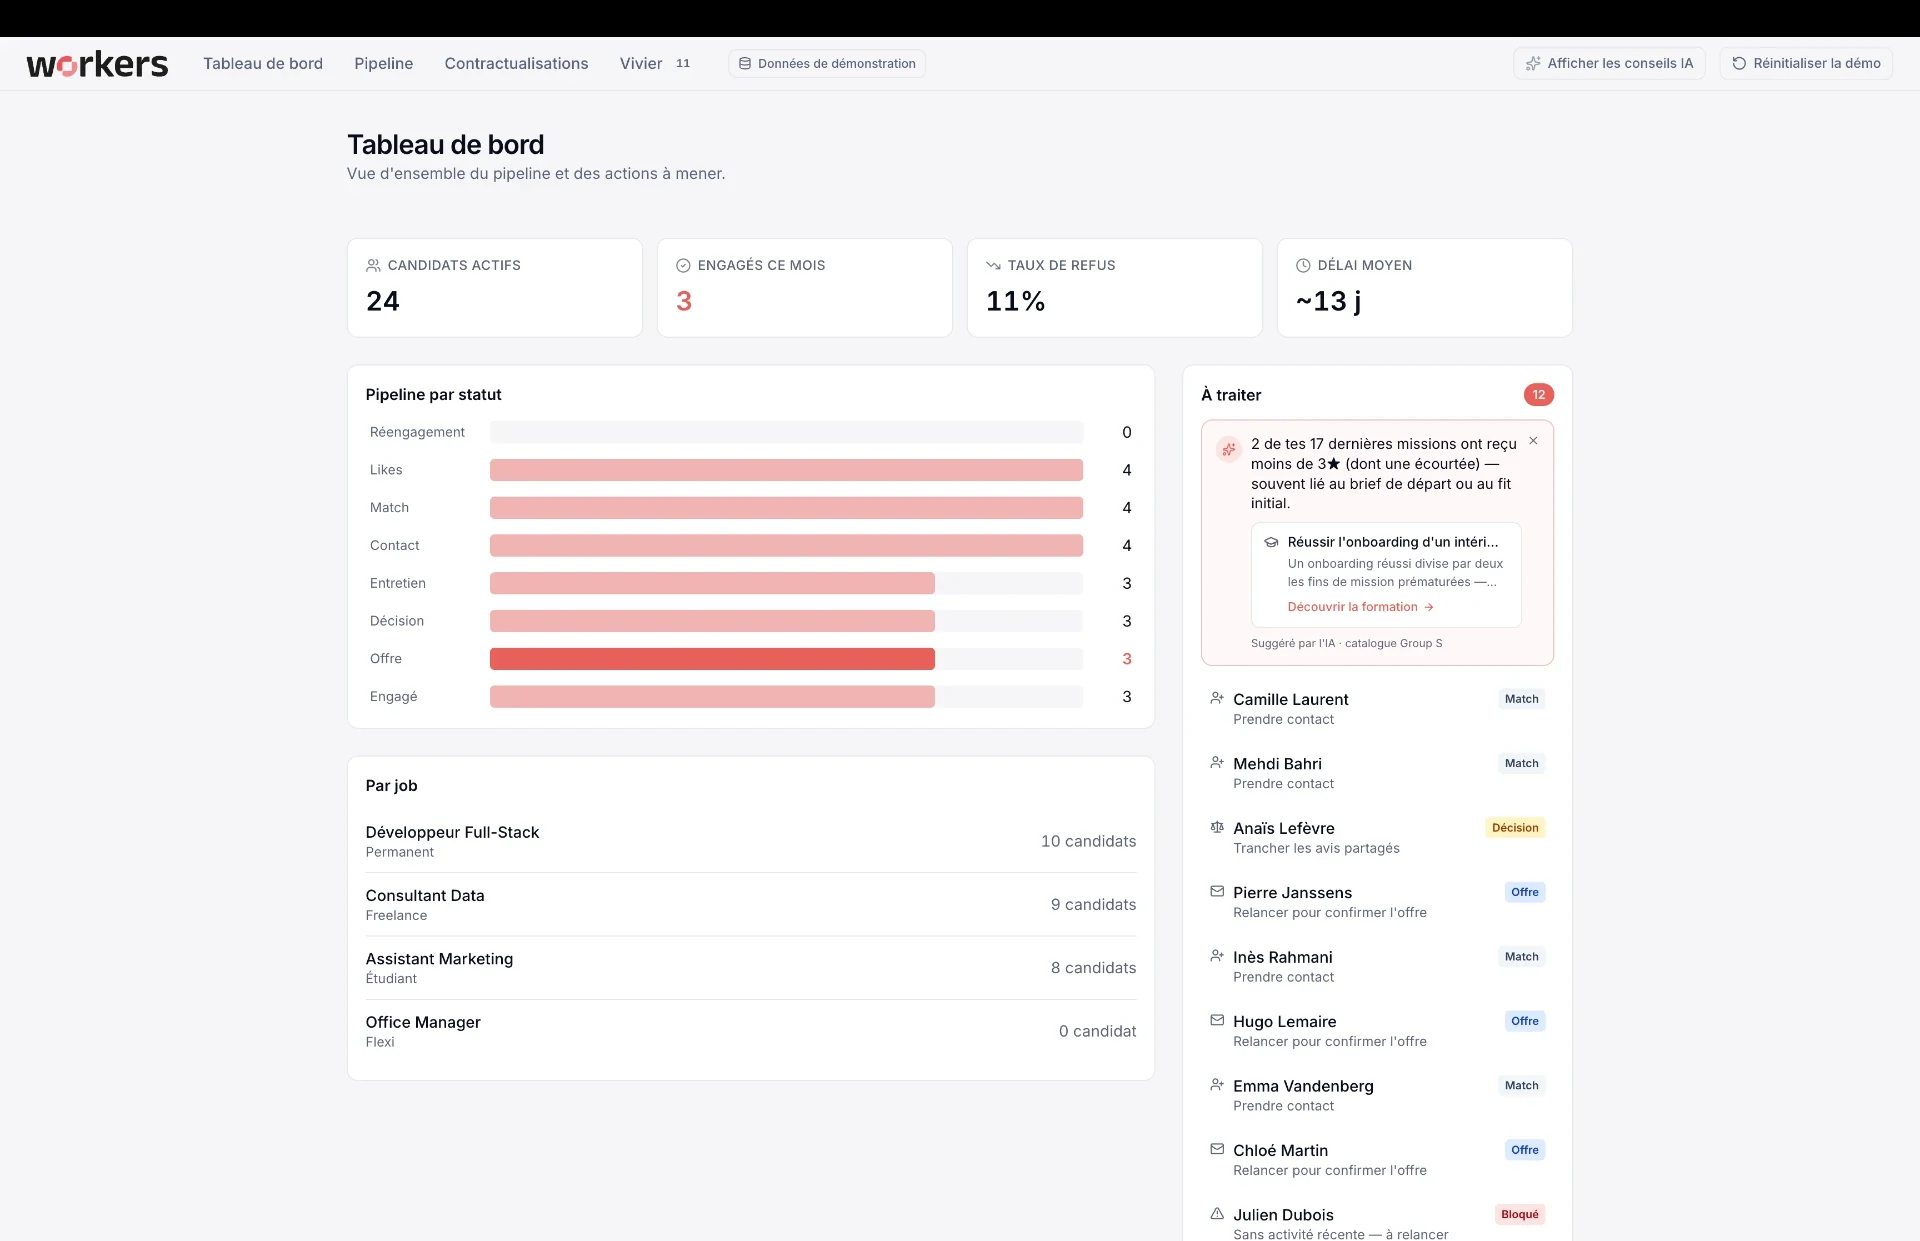Click the scales icon beside Anaïs Lefèvre

(x=1217, y=827)
